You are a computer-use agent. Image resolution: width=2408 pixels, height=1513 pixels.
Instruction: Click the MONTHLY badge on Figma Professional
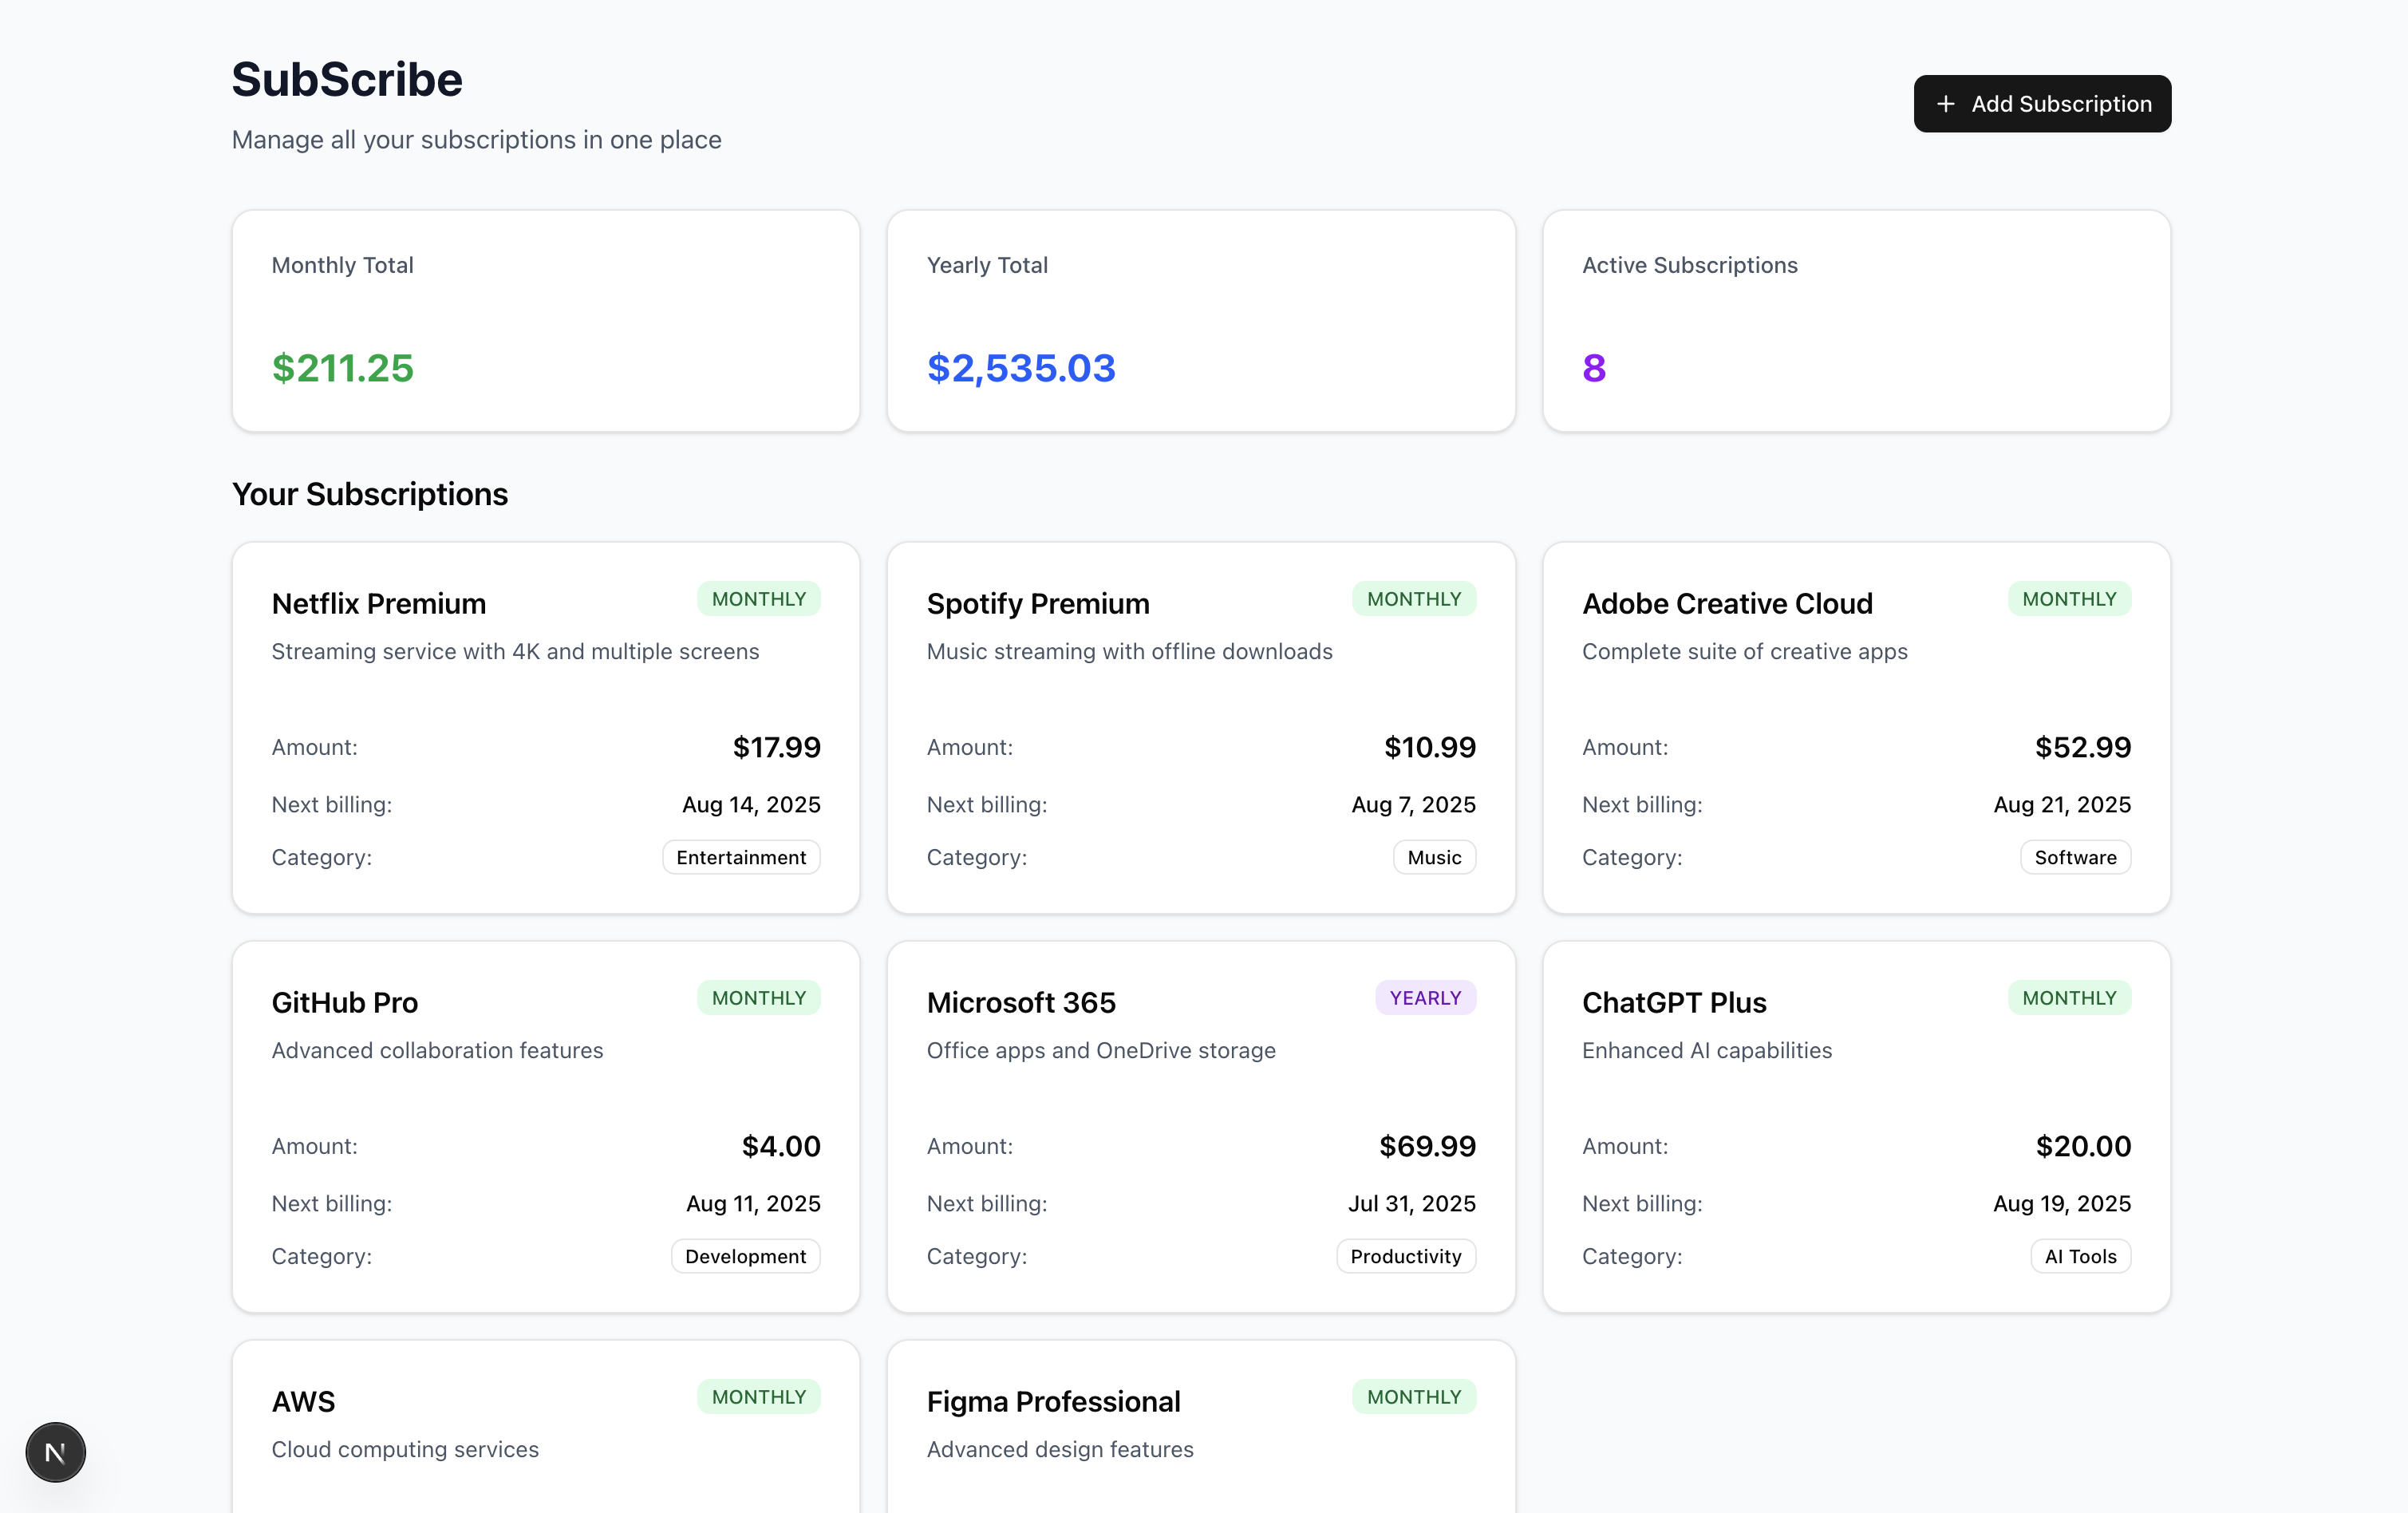coord(1414,1397)
